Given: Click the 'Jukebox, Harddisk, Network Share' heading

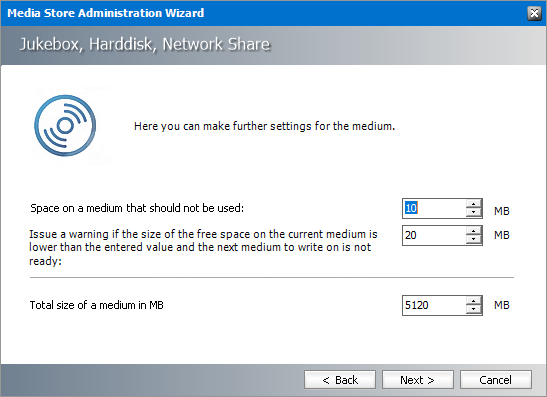Looking at the screenshot, I should click(145, 44).
